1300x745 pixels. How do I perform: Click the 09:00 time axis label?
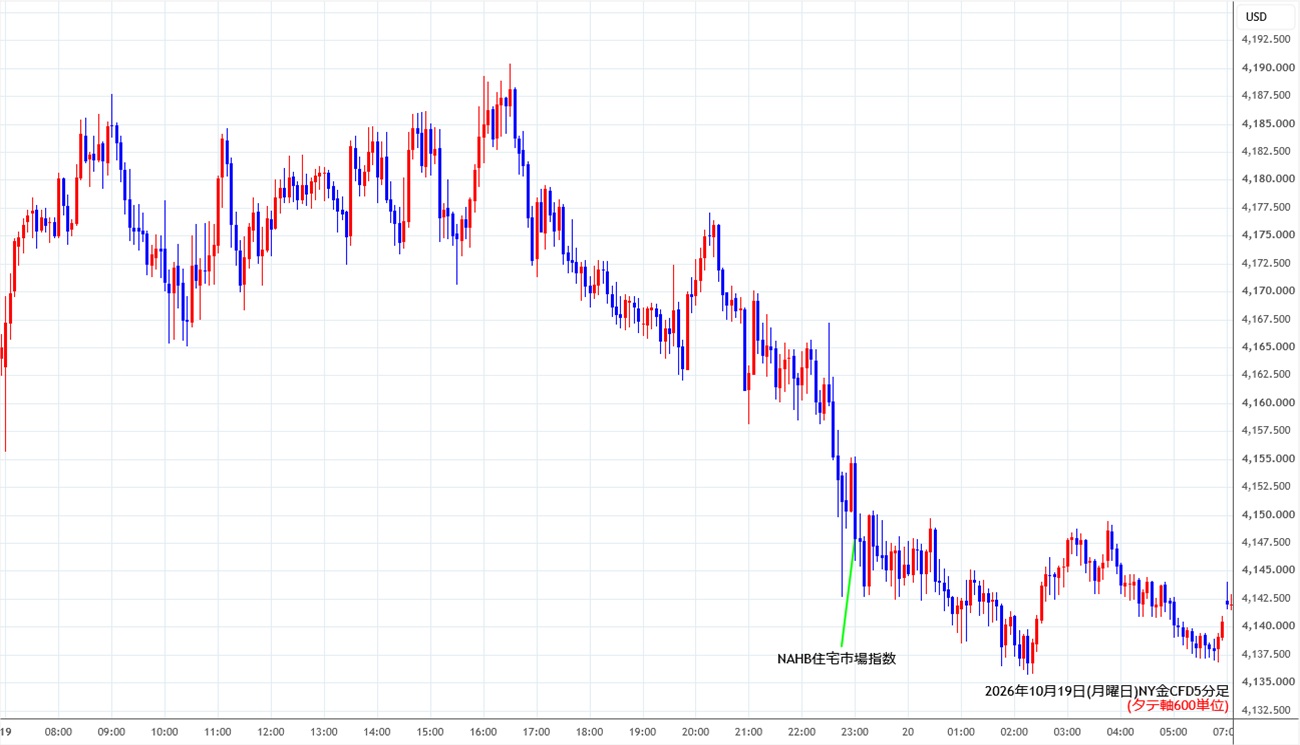[112, 732]
